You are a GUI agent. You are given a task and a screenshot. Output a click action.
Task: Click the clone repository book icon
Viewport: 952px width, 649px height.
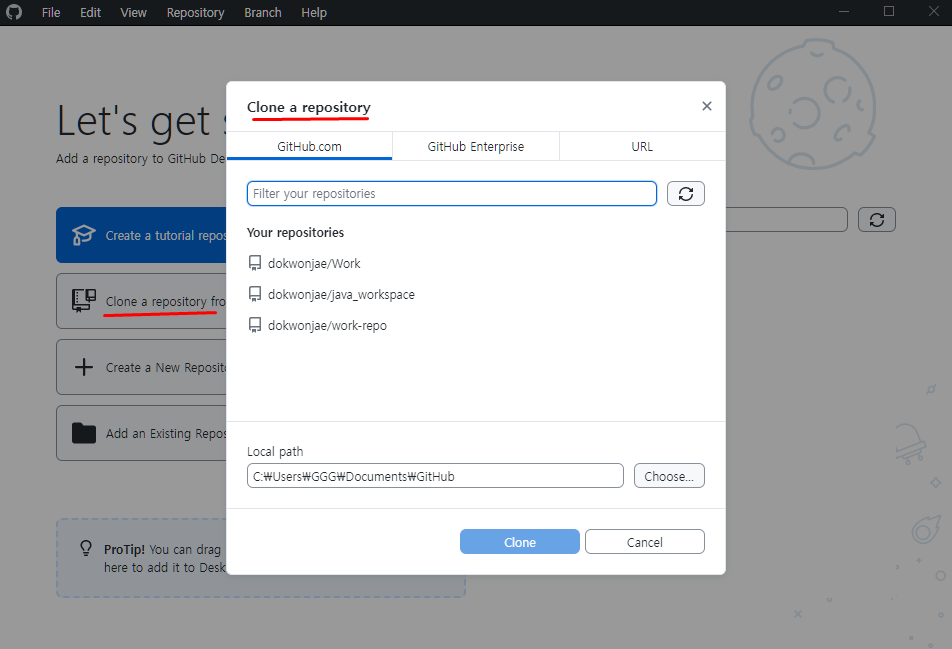84,301
